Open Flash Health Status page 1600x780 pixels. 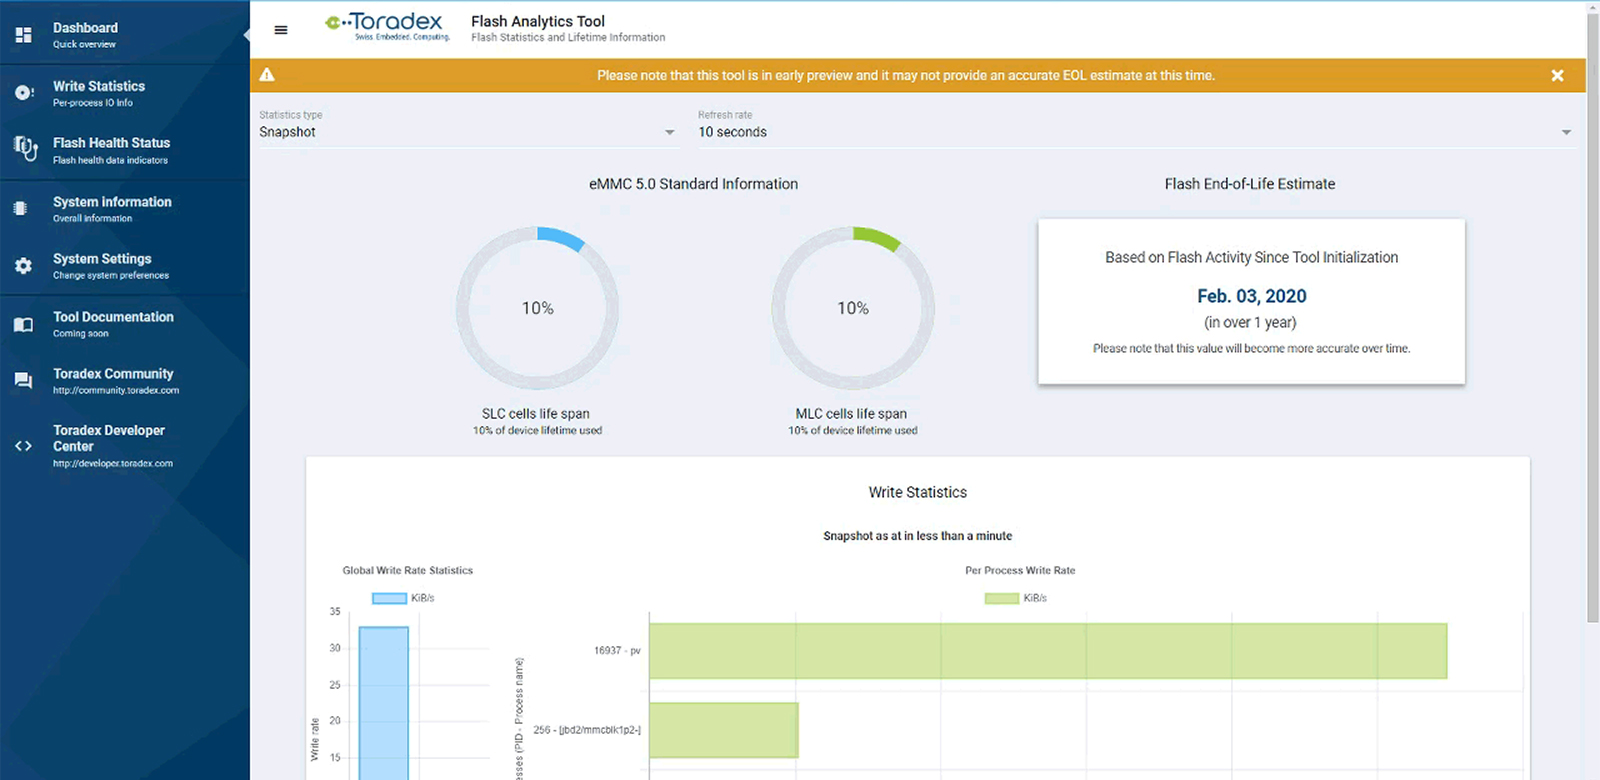(x=125, y=150)
